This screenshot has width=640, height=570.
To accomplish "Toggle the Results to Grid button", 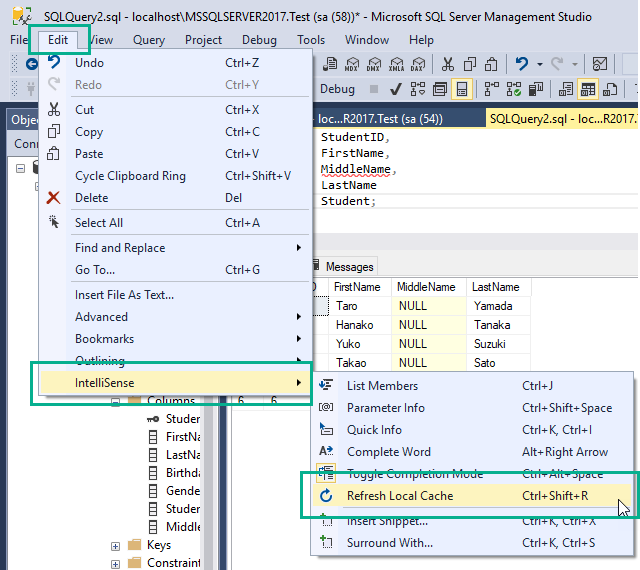I will point(587,89).
